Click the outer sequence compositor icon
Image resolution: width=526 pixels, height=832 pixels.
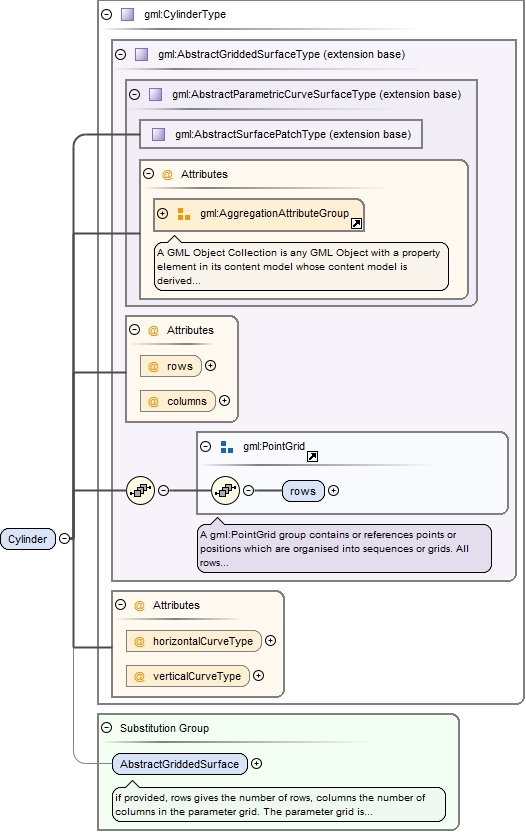point(141,491)
